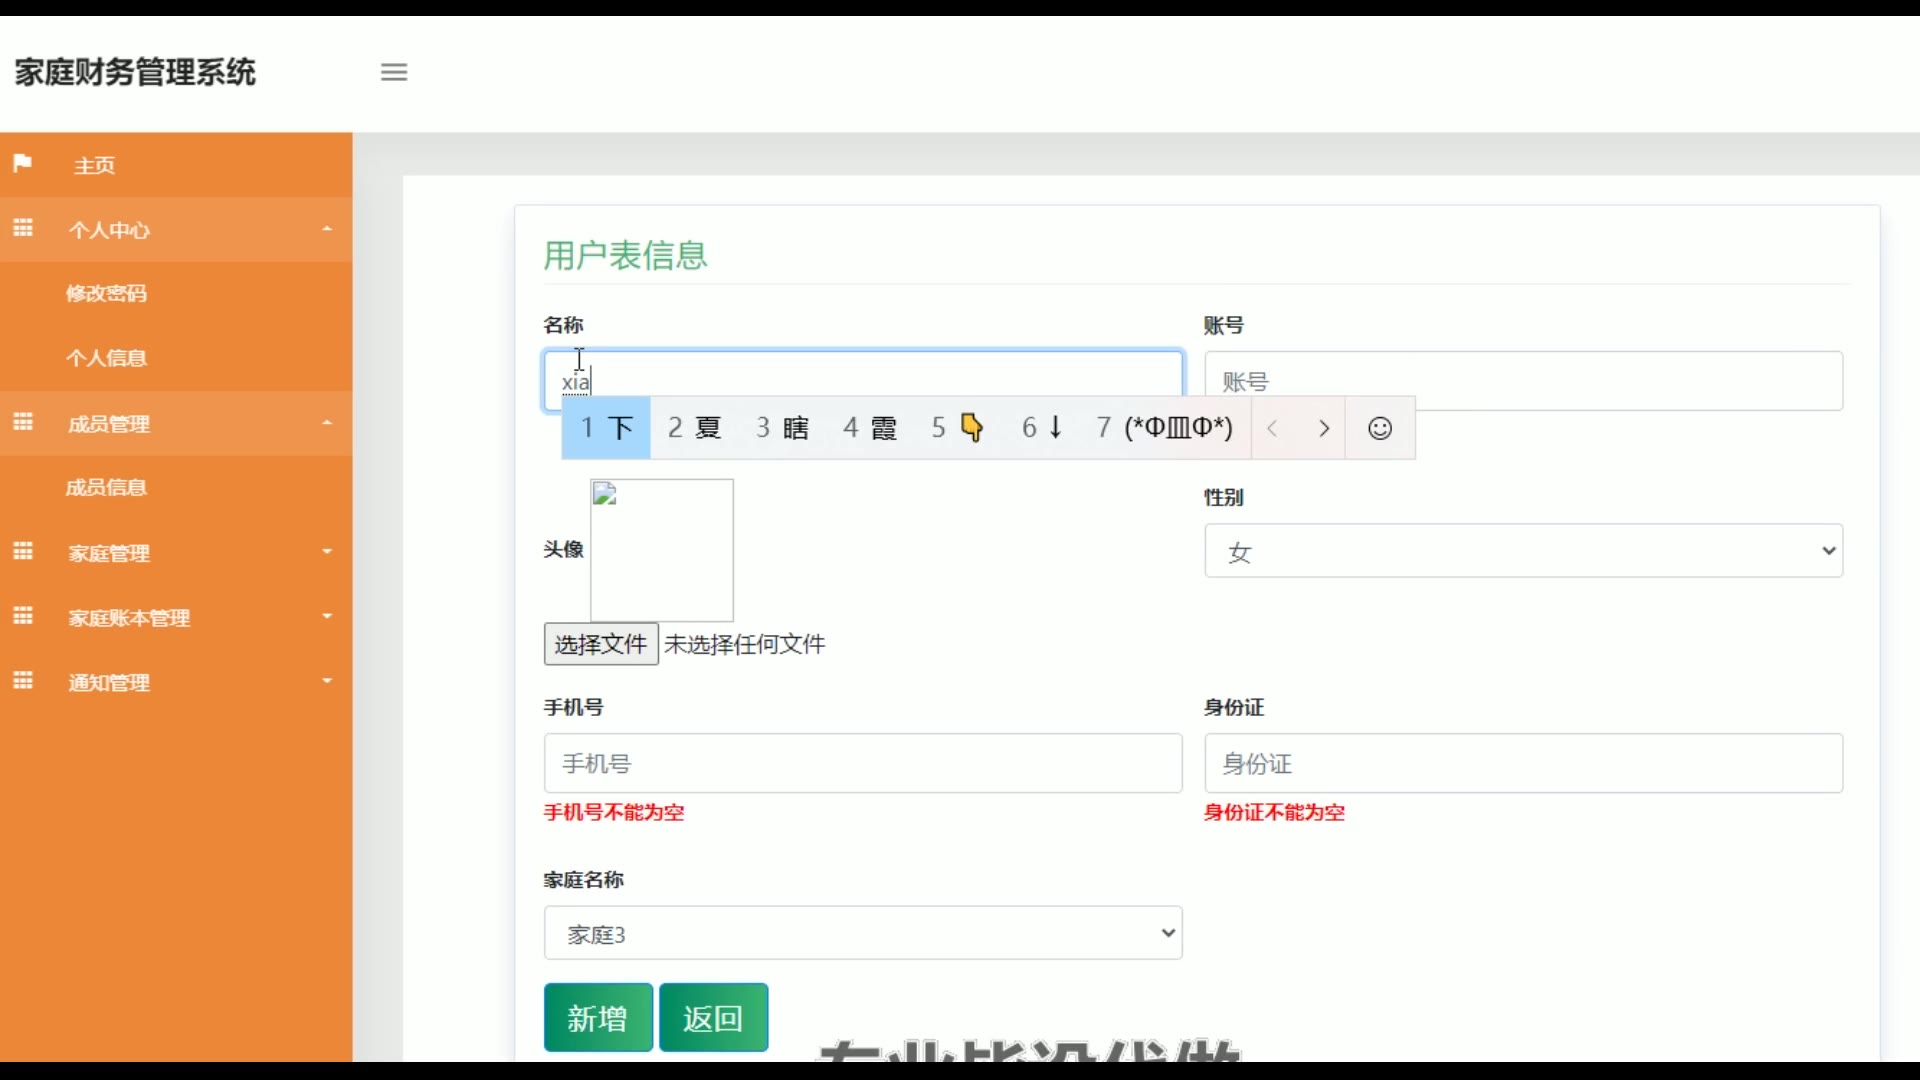Click the green 新增 button

point(598,1018)
